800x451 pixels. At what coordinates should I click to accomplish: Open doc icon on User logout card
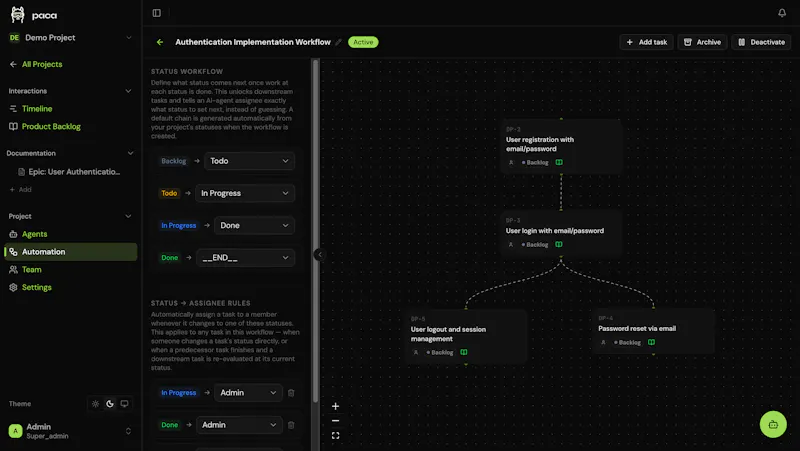(464, 352)
